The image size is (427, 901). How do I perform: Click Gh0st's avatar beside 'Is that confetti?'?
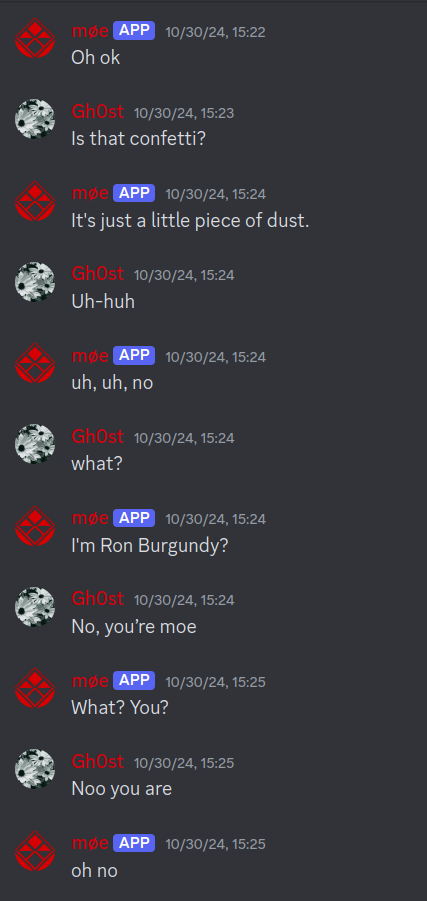coord(34,119)
